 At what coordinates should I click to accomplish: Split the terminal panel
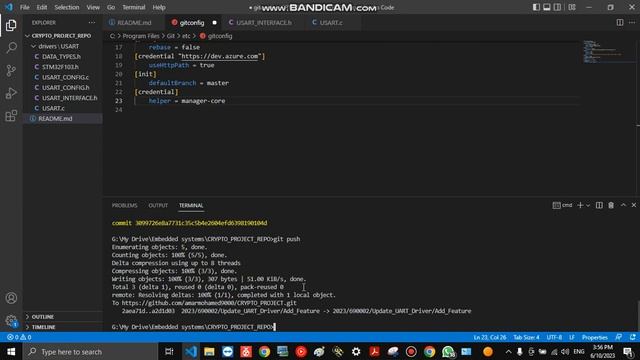pos(599,205)
